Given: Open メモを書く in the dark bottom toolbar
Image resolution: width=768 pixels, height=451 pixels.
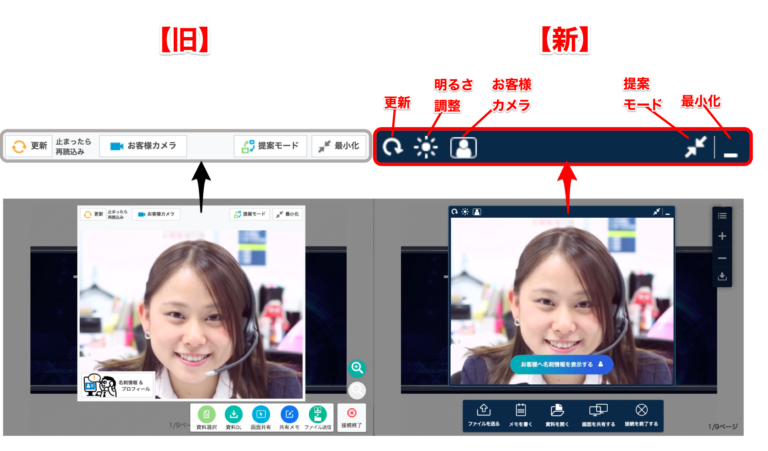Looking at the screenshot, I should [520, 414].
